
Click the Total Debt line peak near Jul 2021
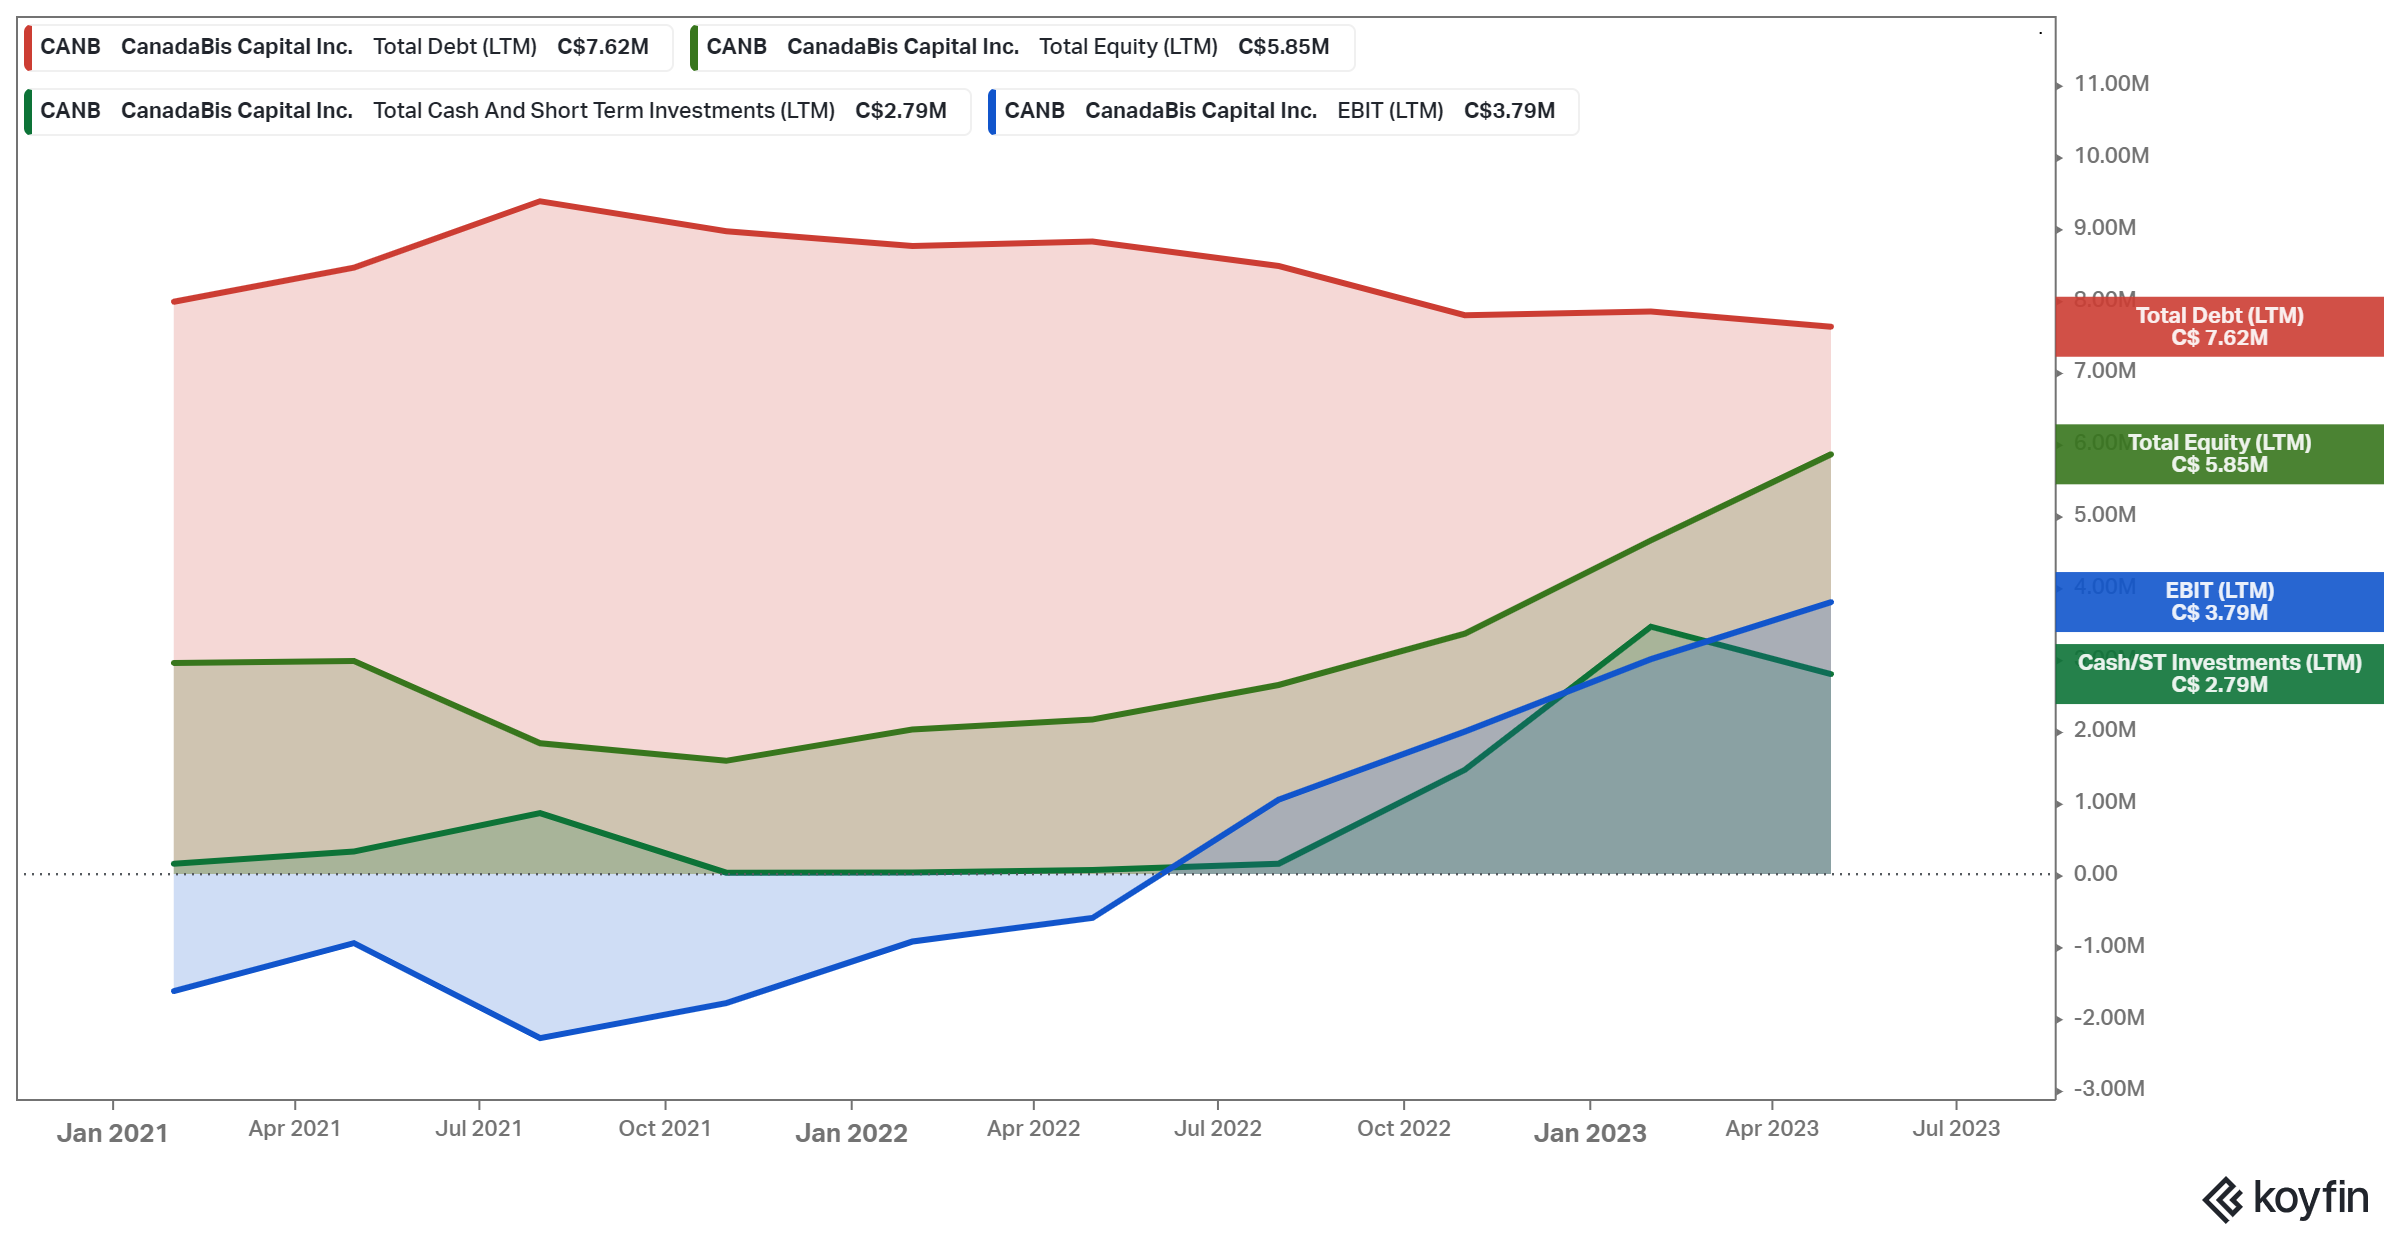(540, 202)
